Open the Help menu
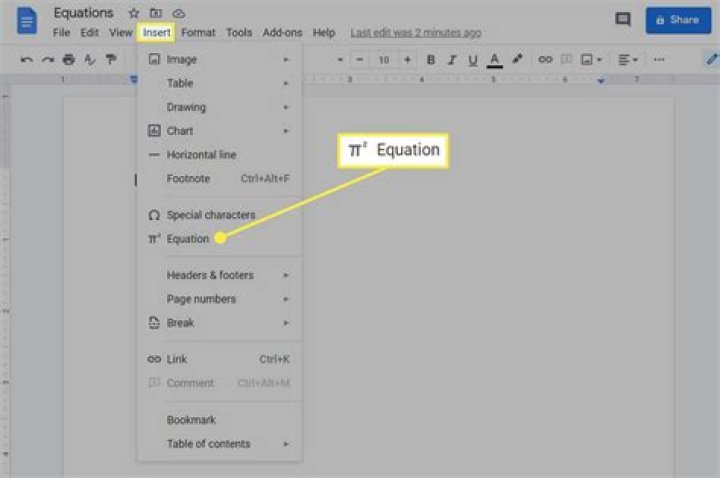This screenshot has width=720, height=478. (x=324, y=33)
